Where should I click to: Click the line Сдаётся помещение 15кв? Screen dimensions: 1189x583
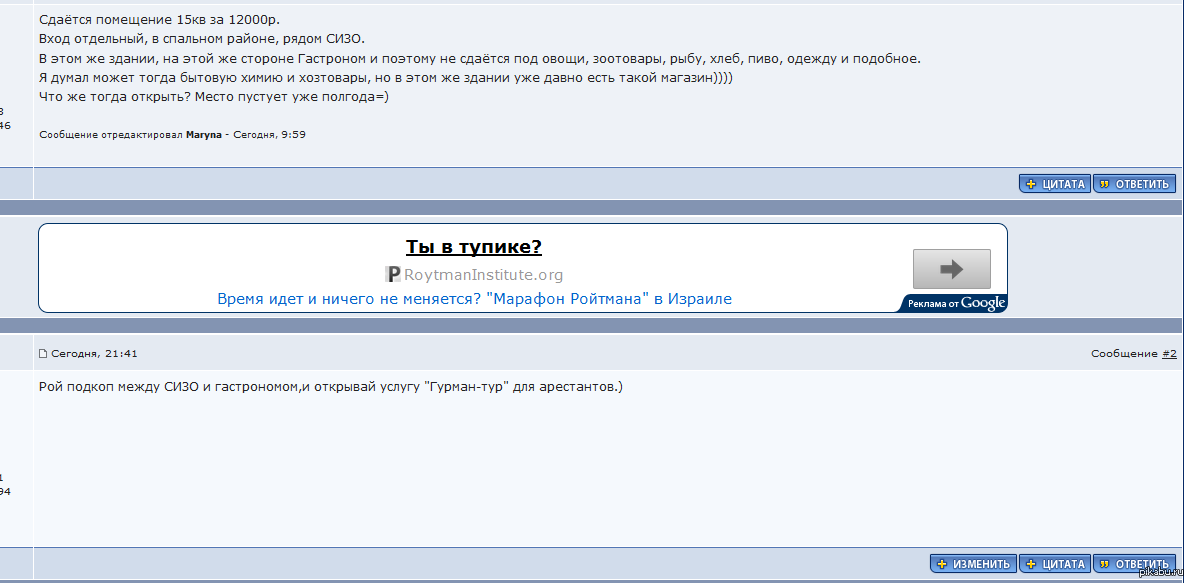point(159,20)
